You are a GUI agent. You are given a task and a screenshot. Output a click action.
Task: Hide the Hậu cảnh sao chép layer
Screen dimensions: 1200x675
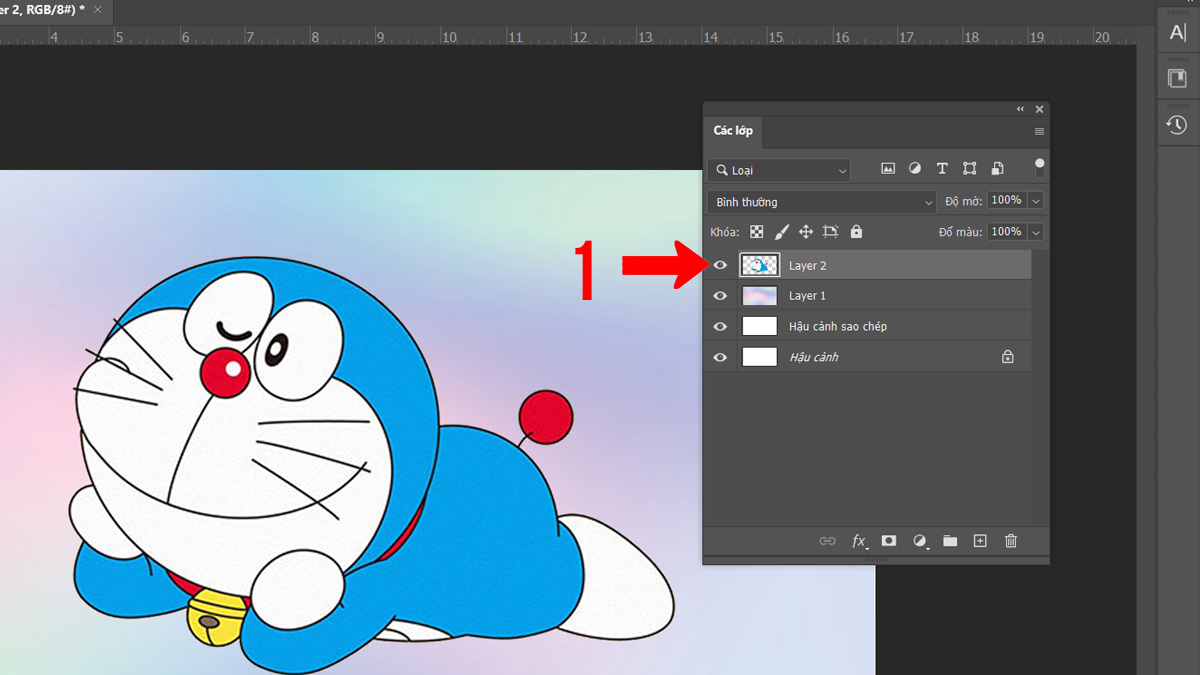point(720,327)
